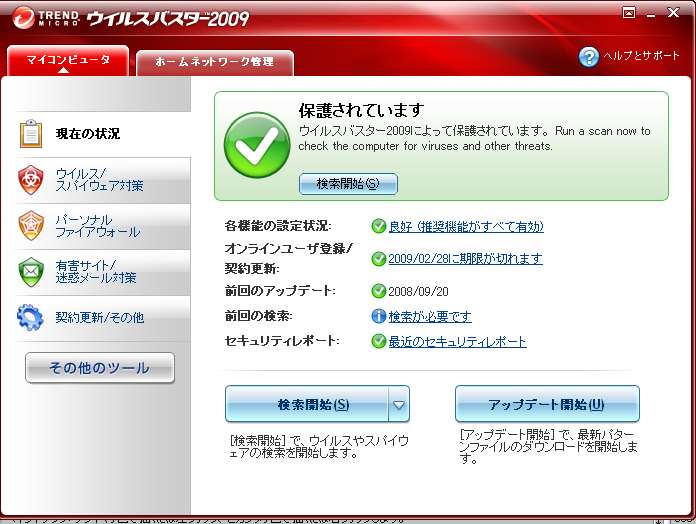Close the ウイルスバスター2009 window
The height and width of the screenshot is (524, 696).
point(673,12)
